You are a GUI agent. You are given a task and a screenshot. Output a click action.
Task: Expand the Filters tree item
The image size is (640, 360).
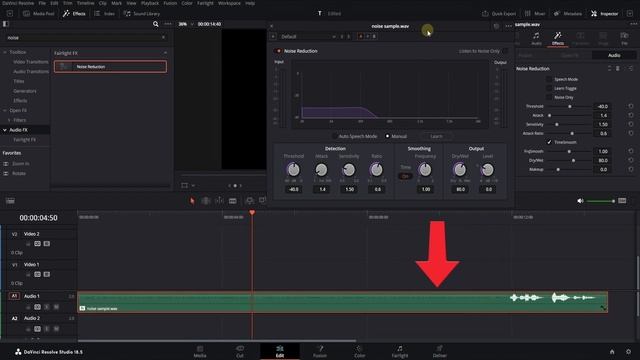click(x=9, y=120)
